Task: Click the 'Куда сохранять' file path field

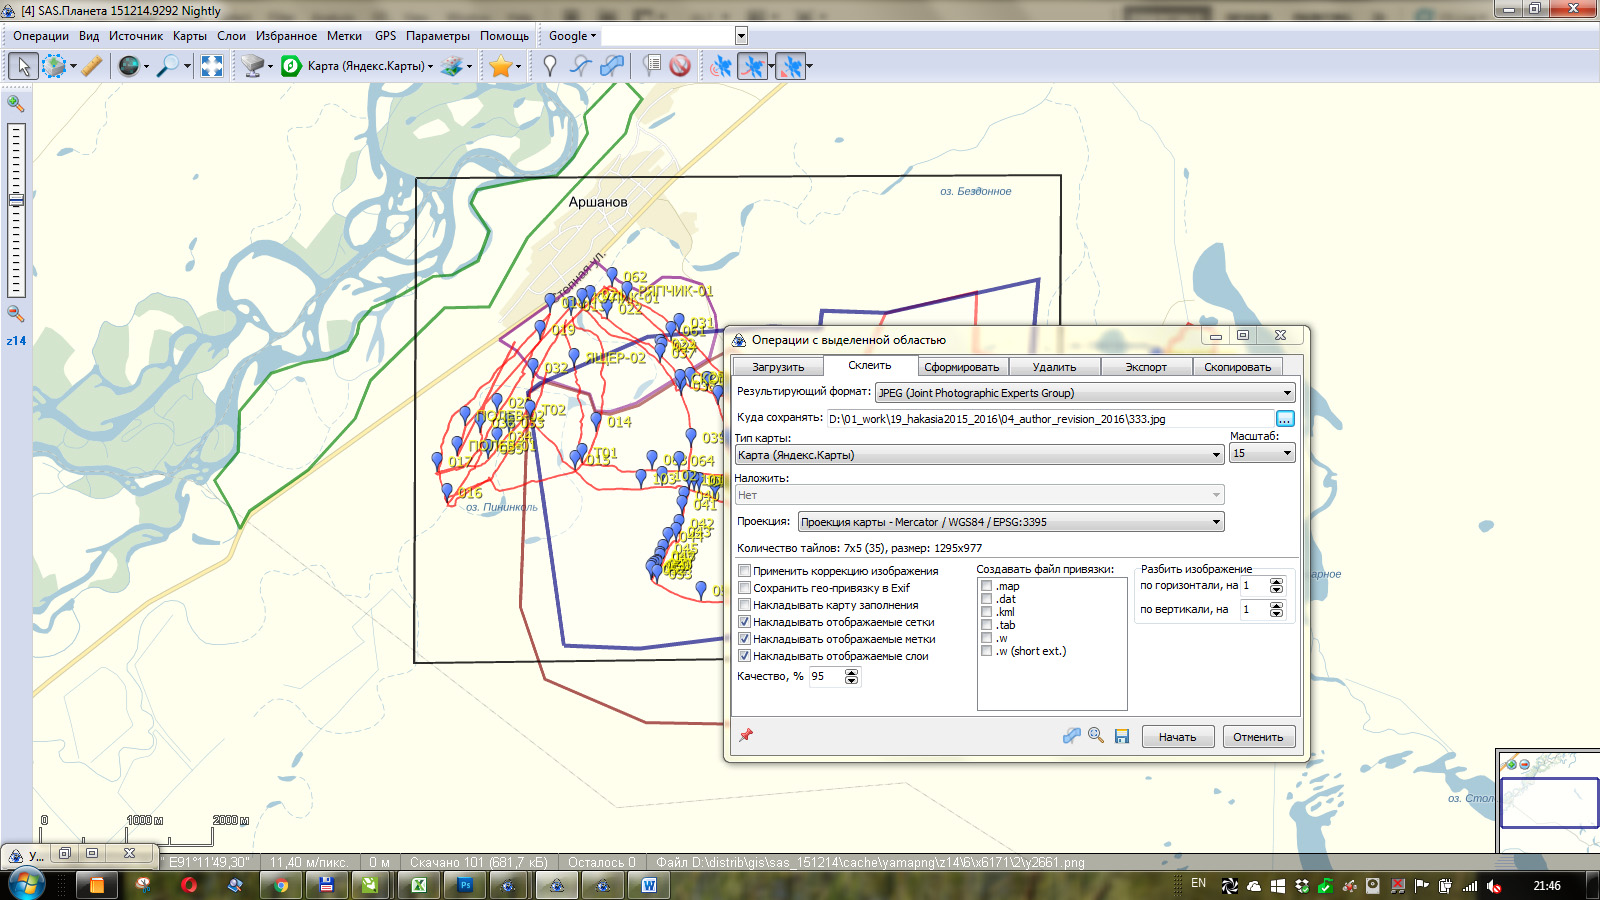Action: click(x=1048, y=419)
